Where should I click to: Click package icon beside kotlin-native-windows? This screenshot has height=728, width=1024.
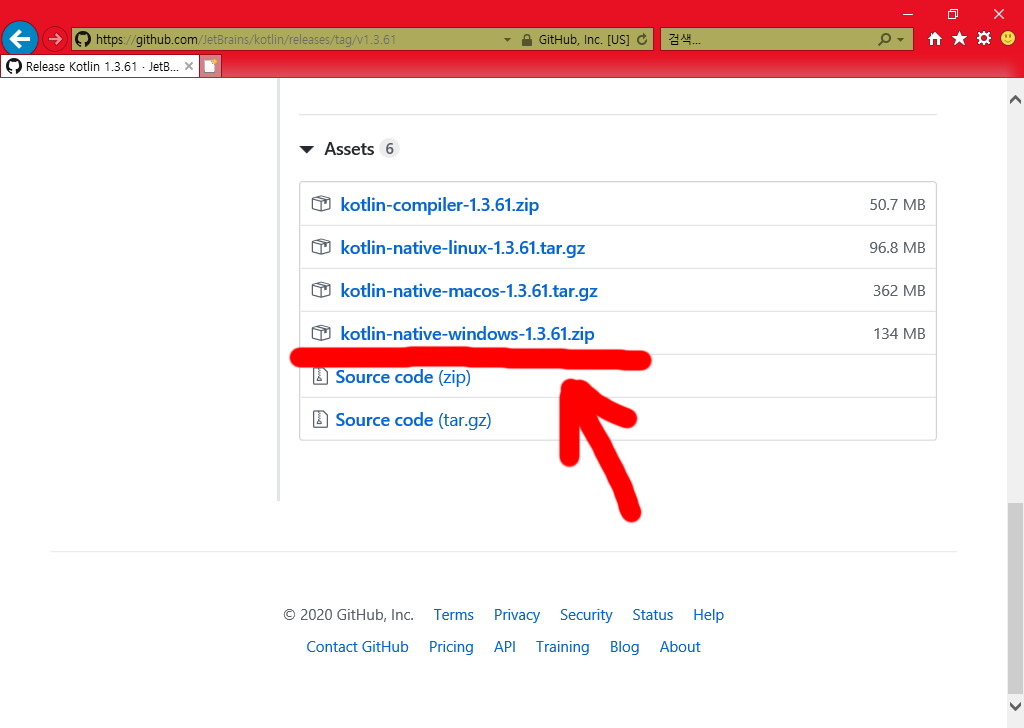pyautogui.click(x=321, y=333)
